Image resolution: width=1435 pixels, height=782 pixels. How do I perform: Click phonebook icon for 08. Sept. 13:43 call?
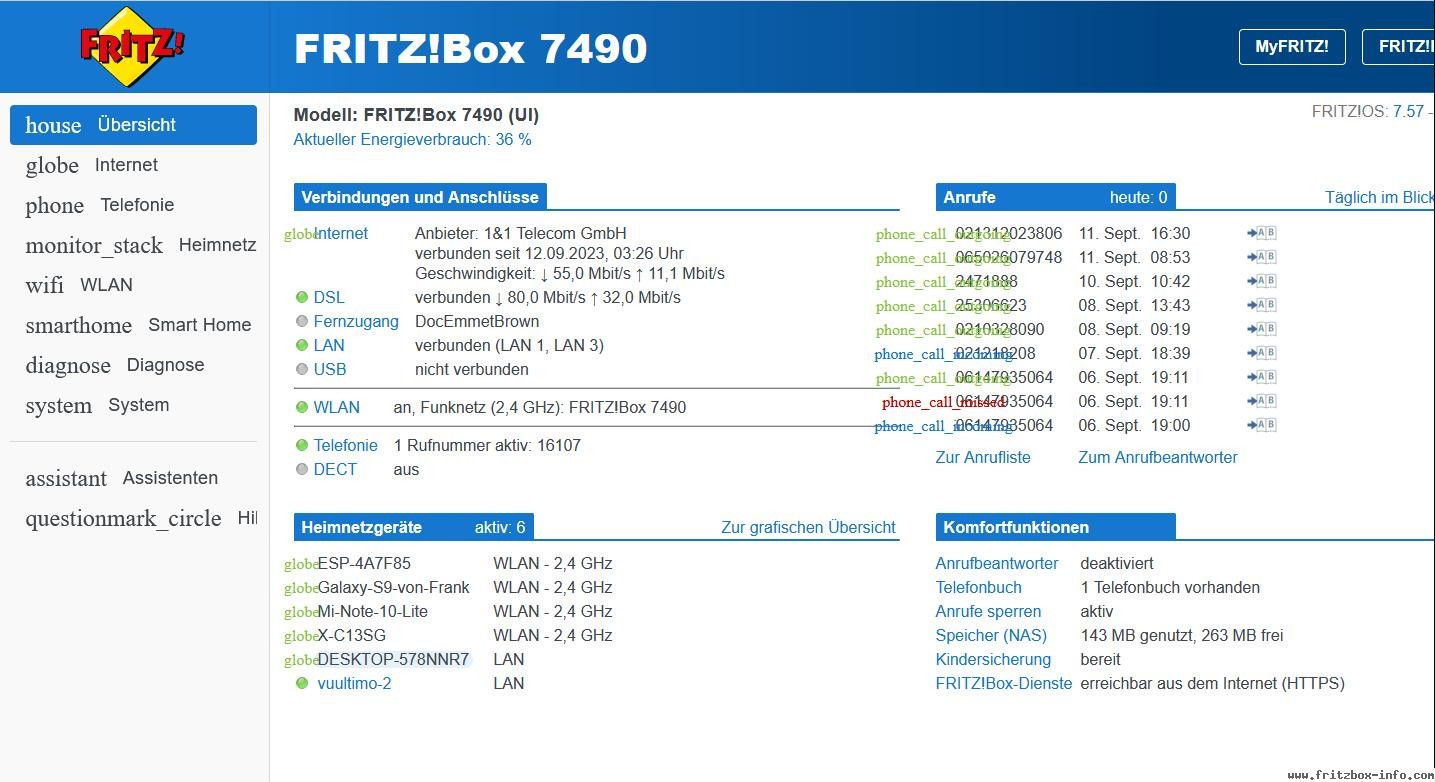tap(1262, 305)
